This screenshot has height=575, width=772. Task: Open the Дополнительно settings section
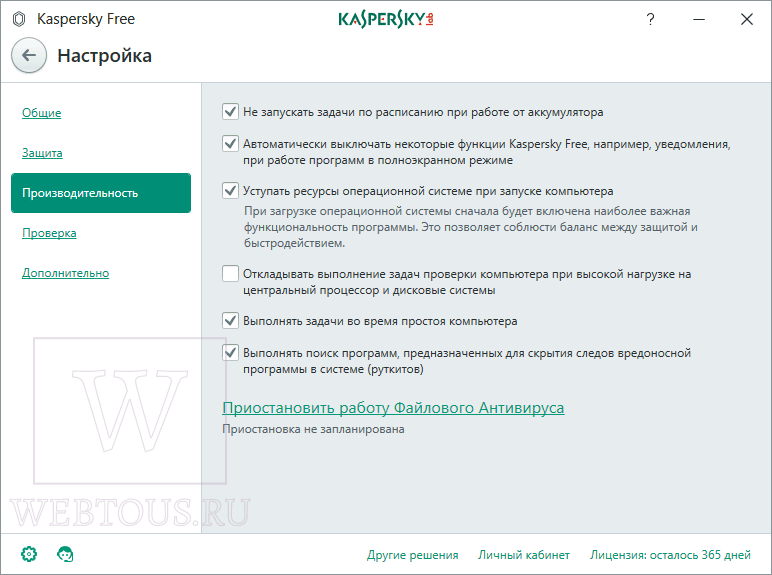(x=65, y=273)
